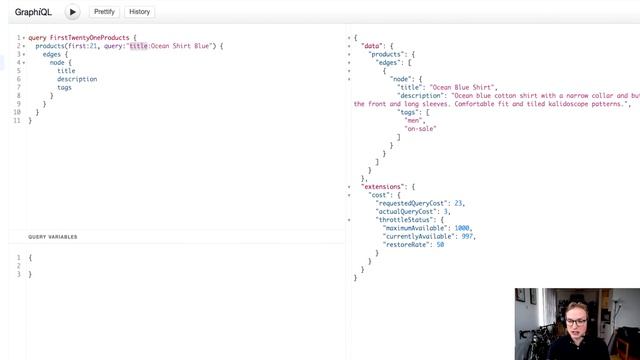Image resolution: width=640 pixels, height=360 pixels.
Task: Click the "description" field on line 6
Action: pos(77,79)
